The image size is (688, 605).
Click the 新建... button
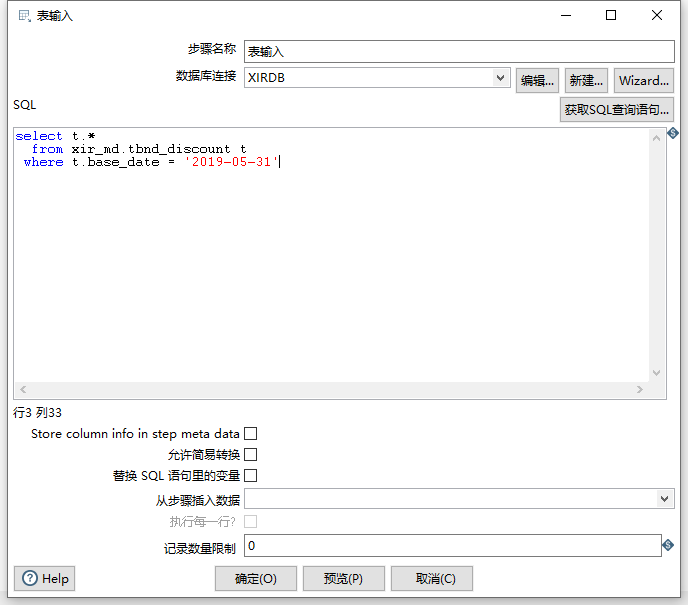586,81
